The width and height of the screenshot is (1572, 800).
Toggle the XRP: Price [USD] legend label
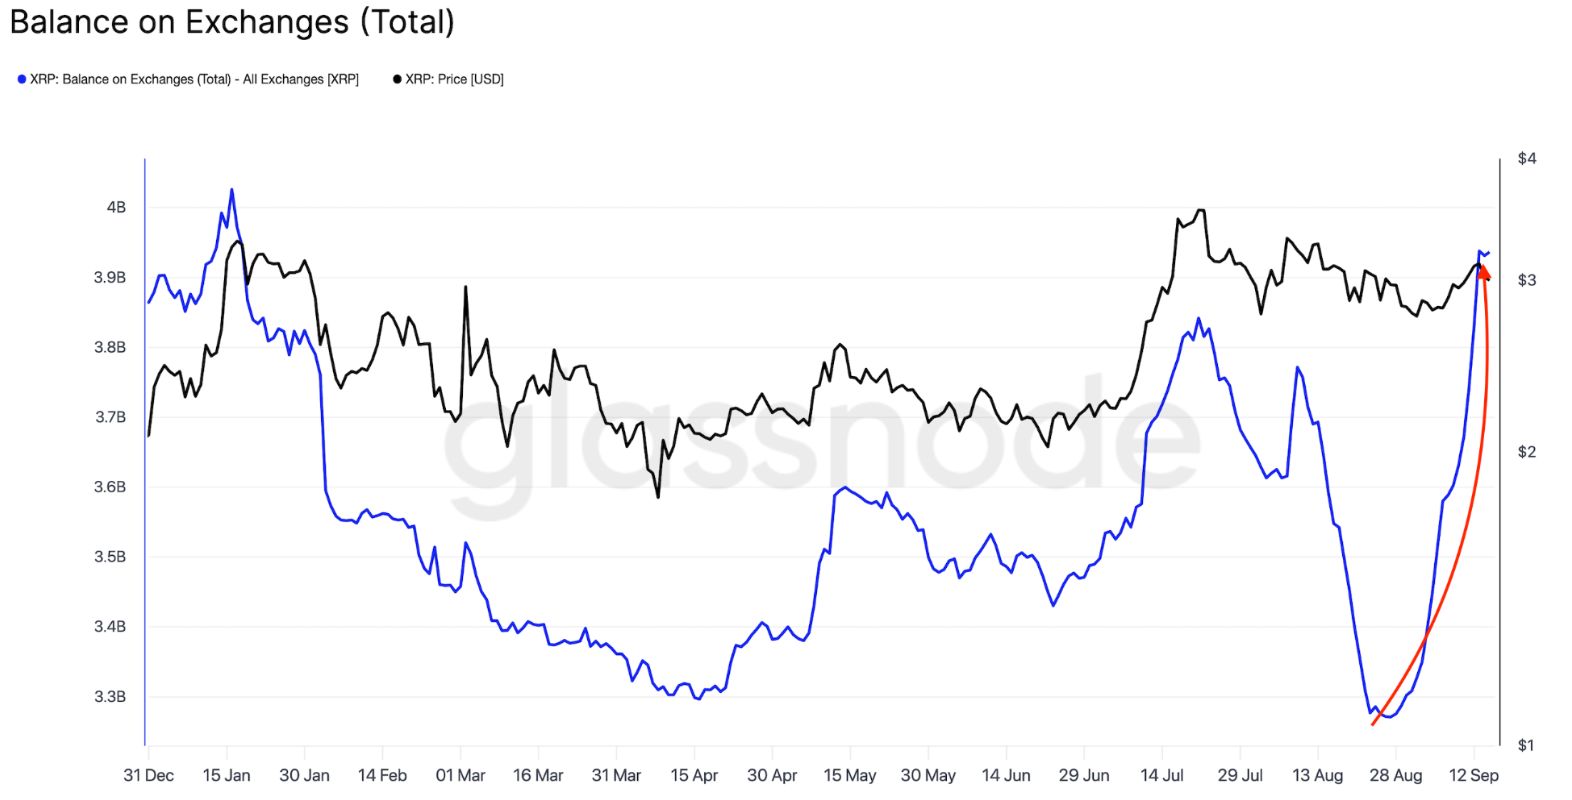point(455,79)
